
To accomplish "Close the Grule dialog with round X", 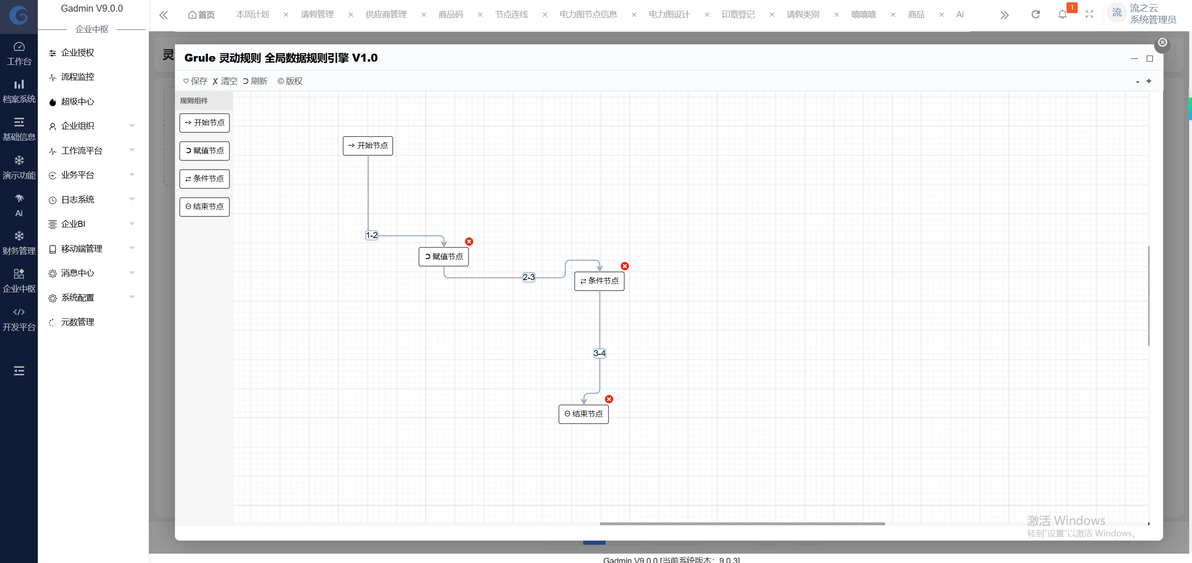I will [1162, 43].
